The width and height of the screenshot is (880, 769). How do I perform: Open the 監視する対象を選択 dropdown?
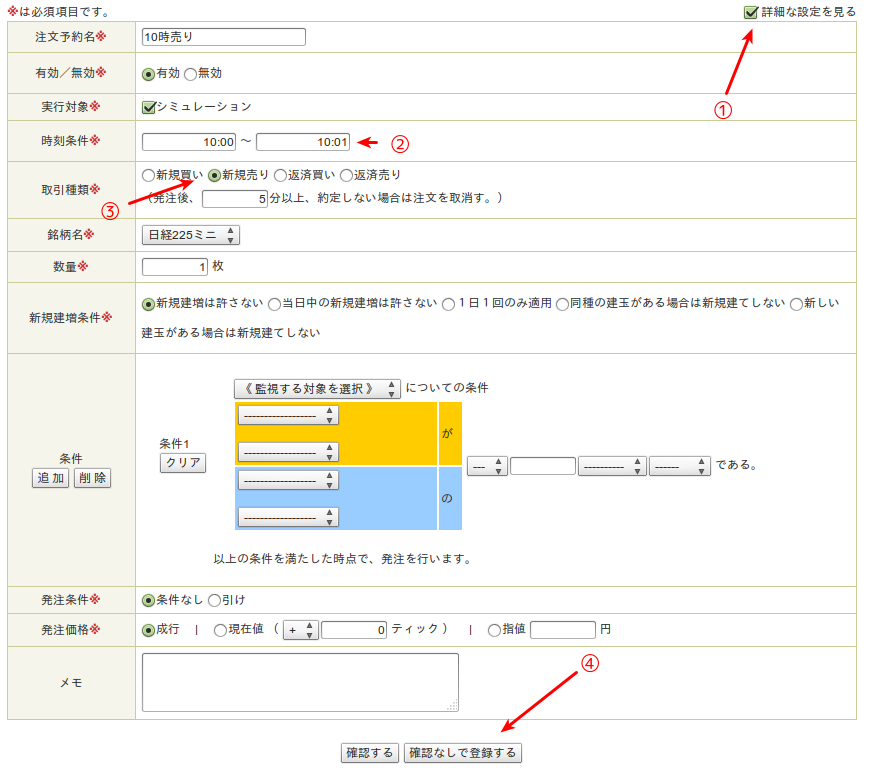coord(316,388)
